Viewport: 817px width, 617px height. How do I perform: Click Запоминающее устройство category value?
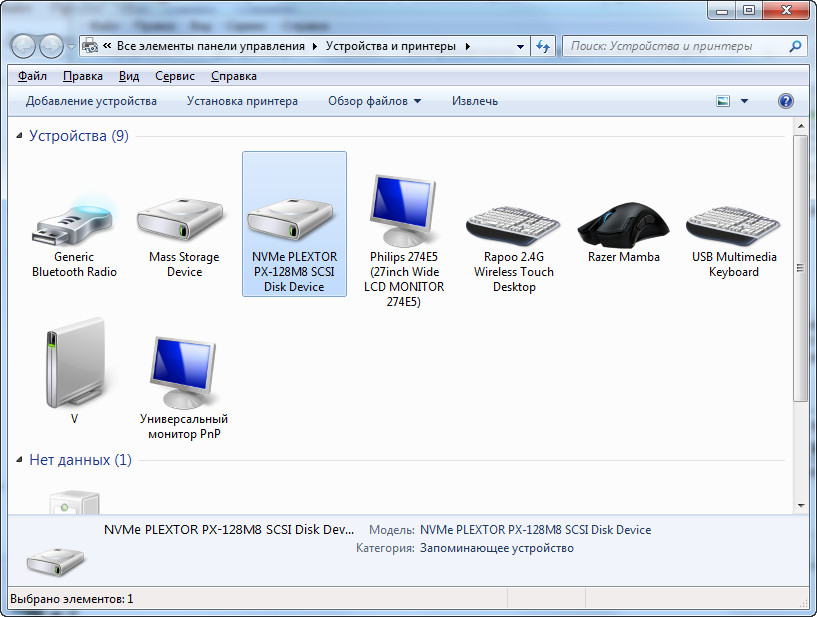[x=497, y=548]
